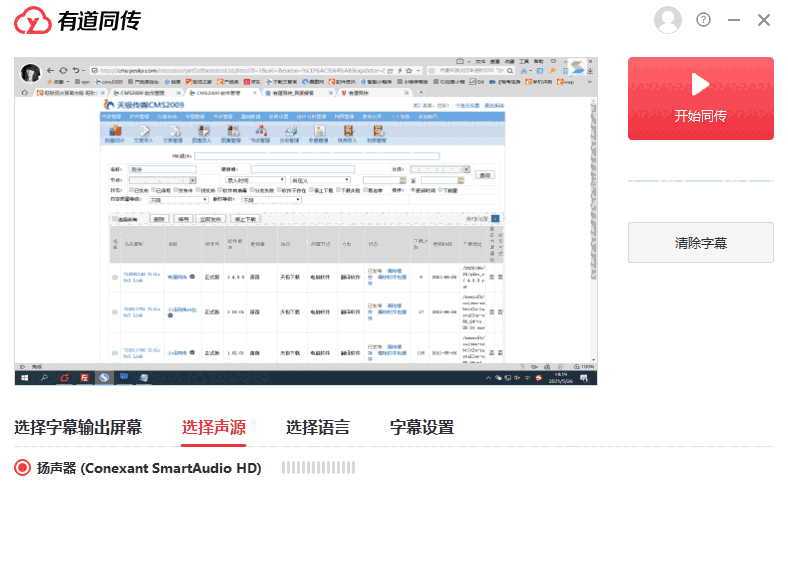The width and height of the screenshot is (788, 583).
Task: Switch to the 选择字幕输出屏幕 tab
Action: [78, 428]
